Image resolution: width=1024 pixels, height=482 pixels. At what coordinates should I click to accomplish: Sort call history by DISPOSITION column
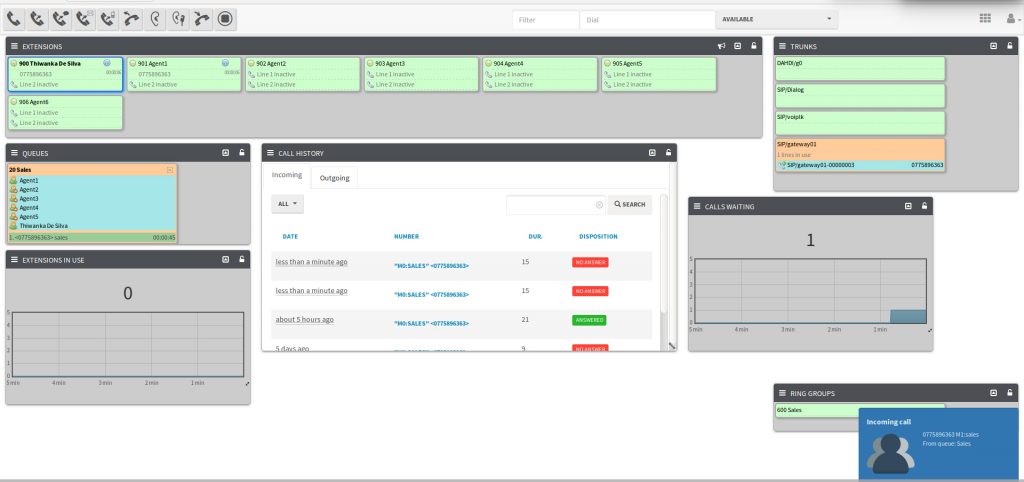tap(598, 236)
